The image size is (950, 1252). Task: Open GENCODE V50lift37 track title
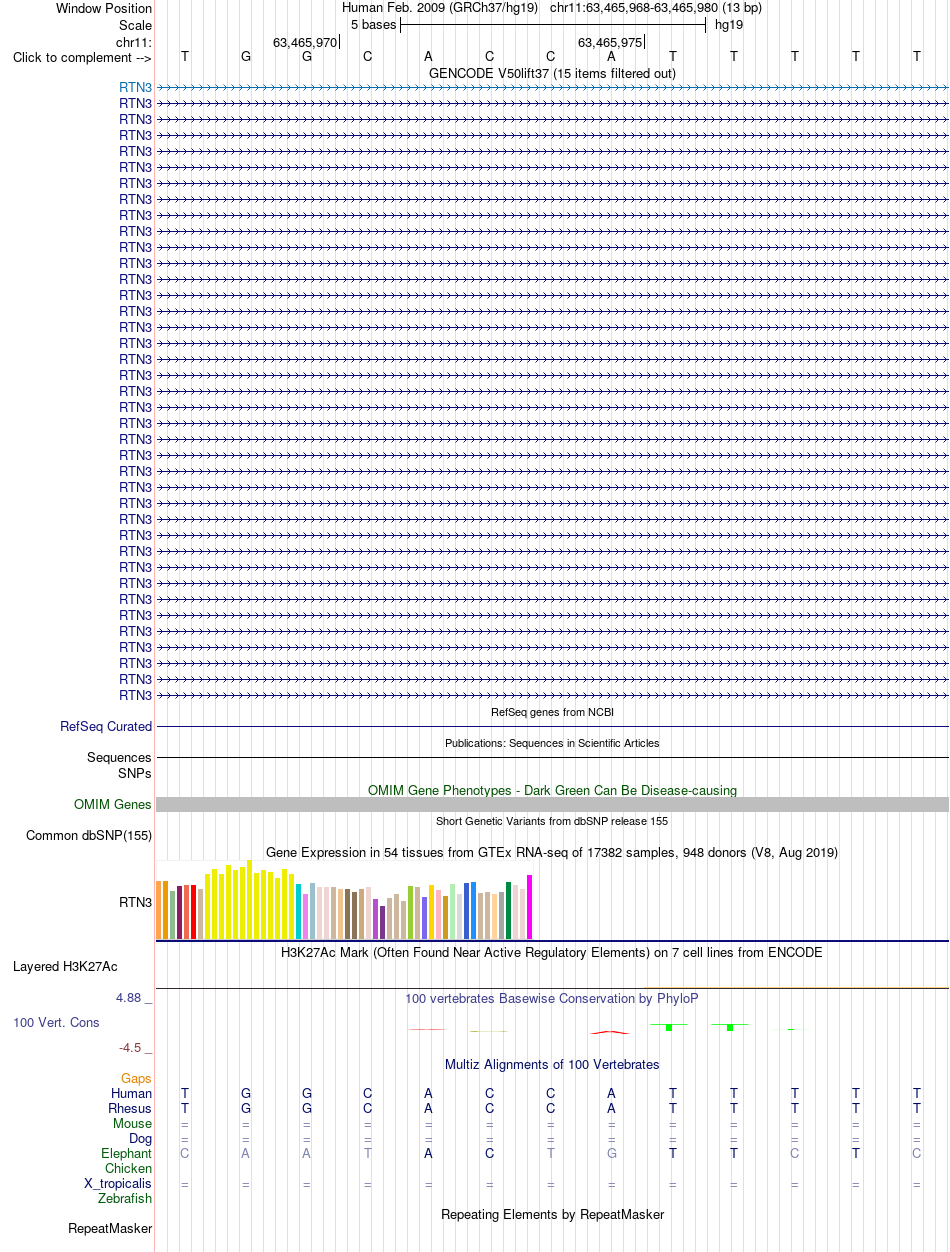click(552, 73)
